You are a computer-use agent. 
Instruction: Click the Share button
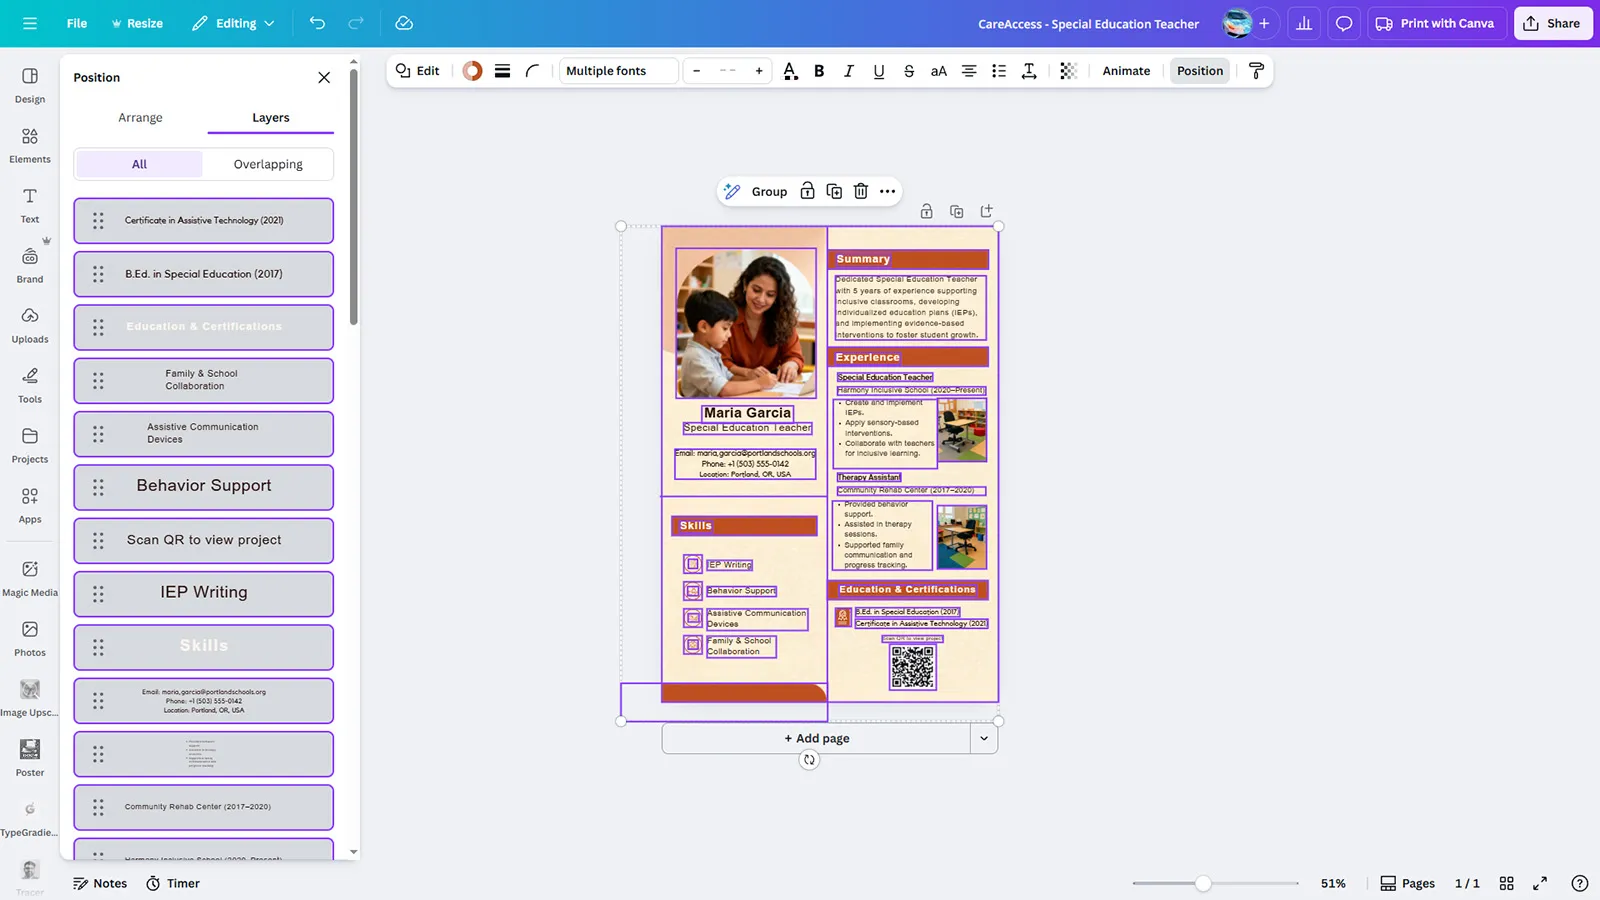pyautogui.click(x=1552, y=23)
